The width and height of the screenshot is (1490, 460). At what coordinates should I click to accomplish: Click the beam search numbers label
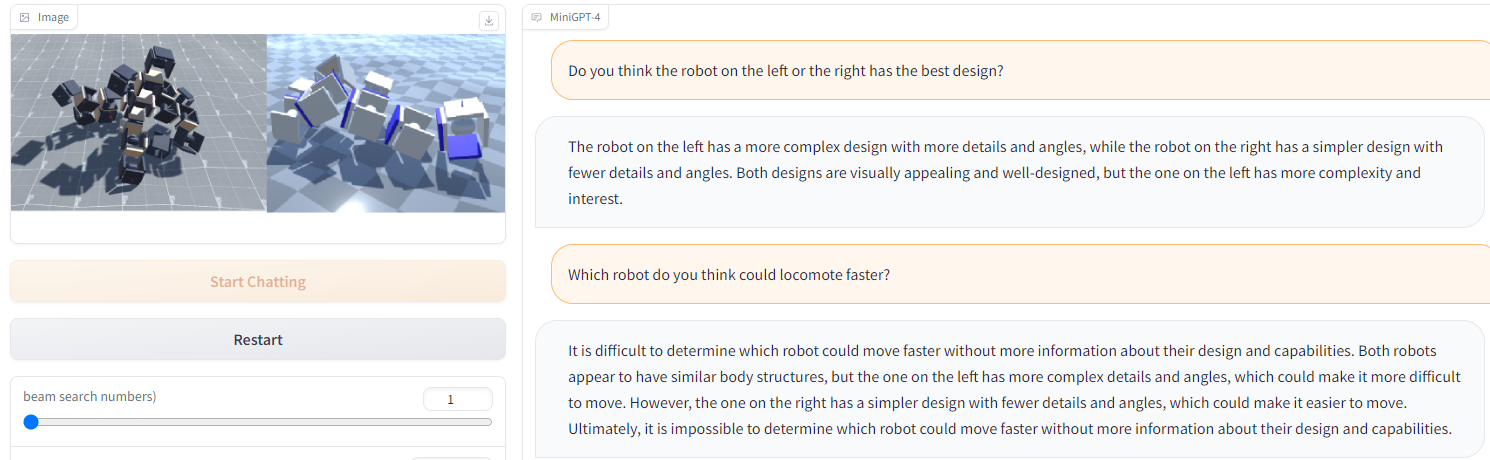point(90,396)
